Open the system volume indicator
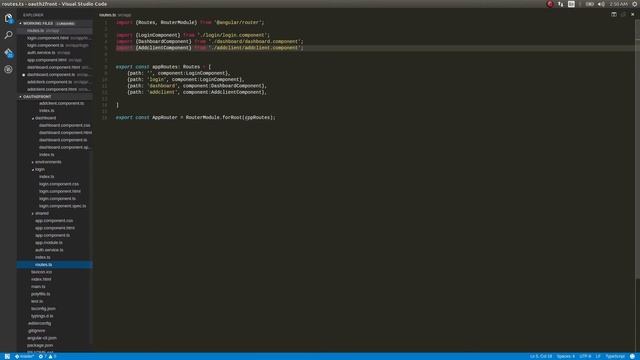The height and width of the screenshot is (360, 640). [601, 4]
